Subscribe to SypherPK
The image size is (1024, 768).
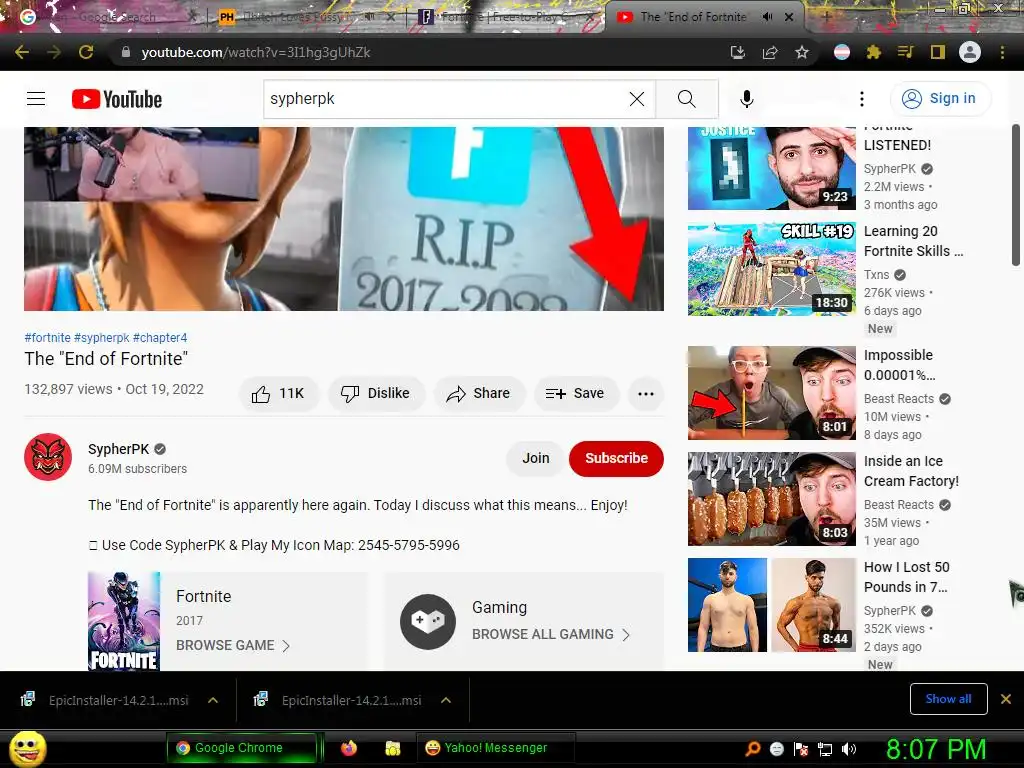click(x=616, y=458)
